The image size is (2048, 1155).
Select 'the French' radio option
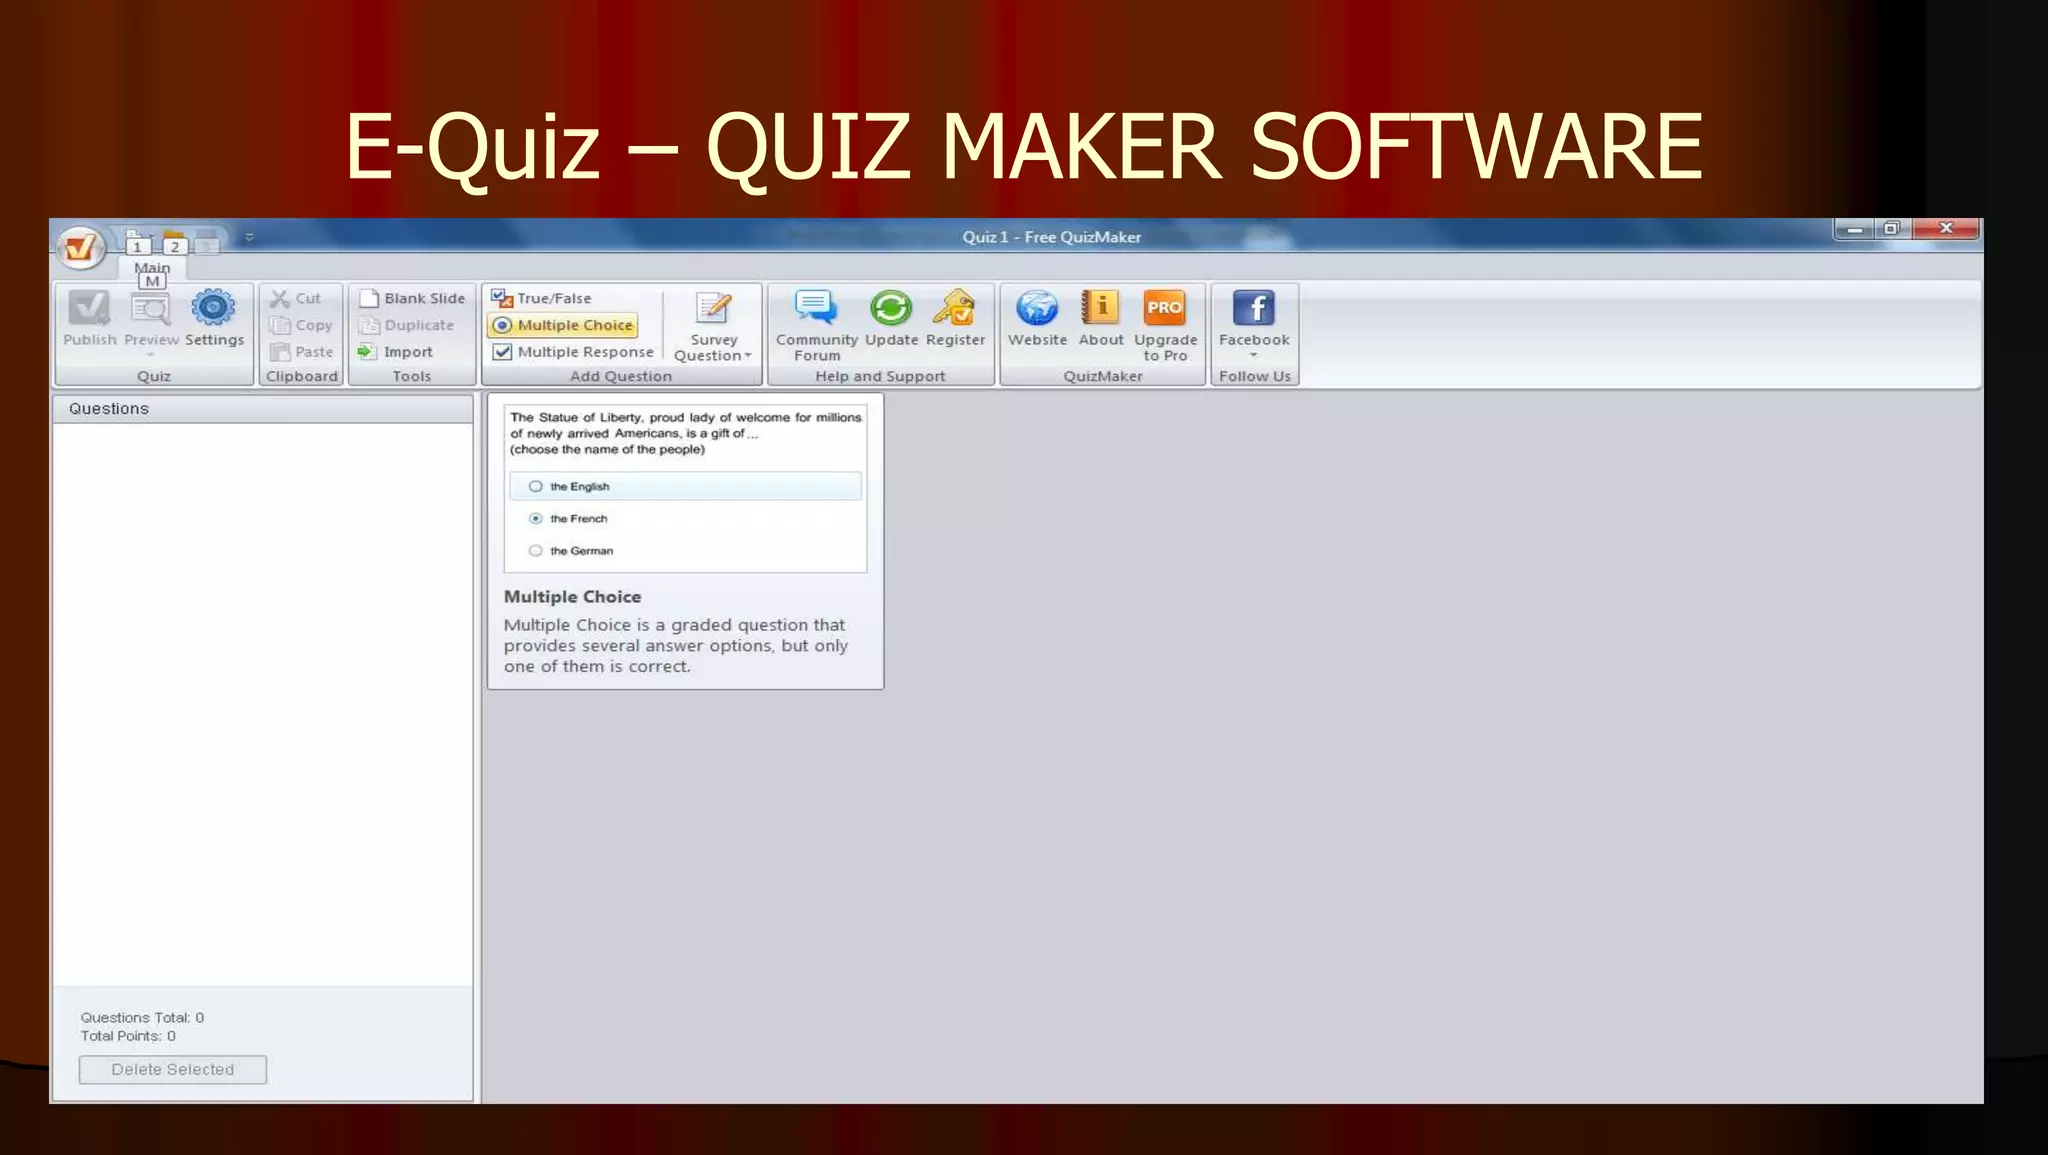[536, 519]
